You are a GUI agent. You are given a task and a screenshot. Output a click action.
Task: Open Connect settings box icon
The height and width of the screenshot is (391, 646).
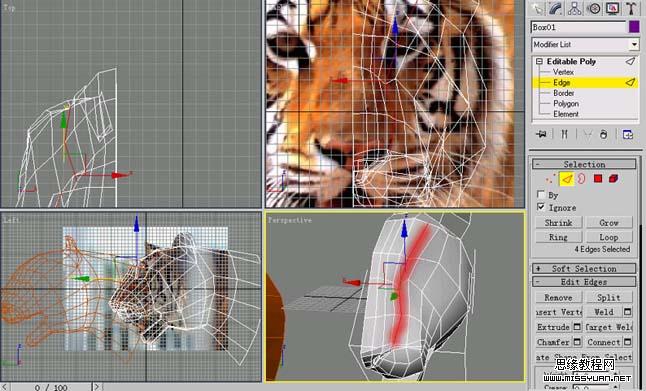627,342
